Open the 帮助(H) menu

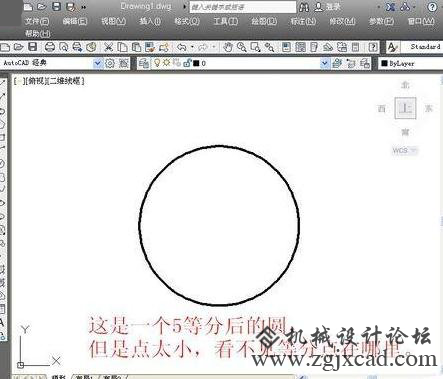[x=37, y=33]
